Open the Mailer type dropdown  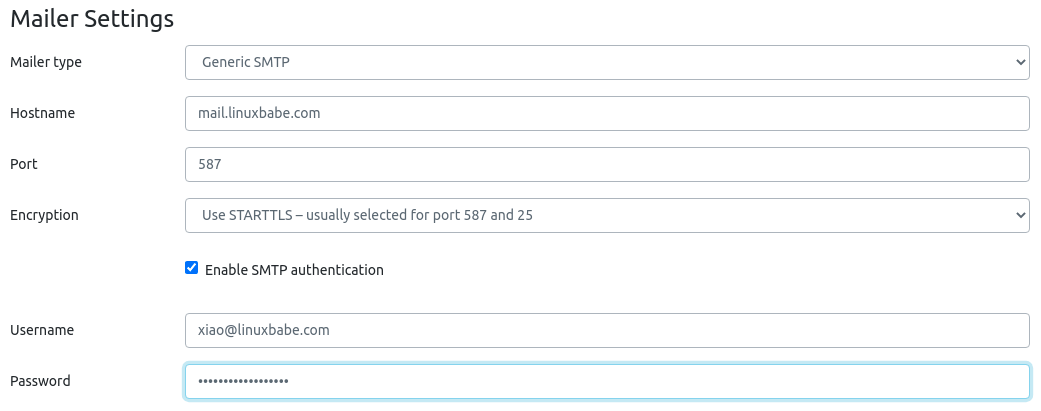click(x=606, y=62)
